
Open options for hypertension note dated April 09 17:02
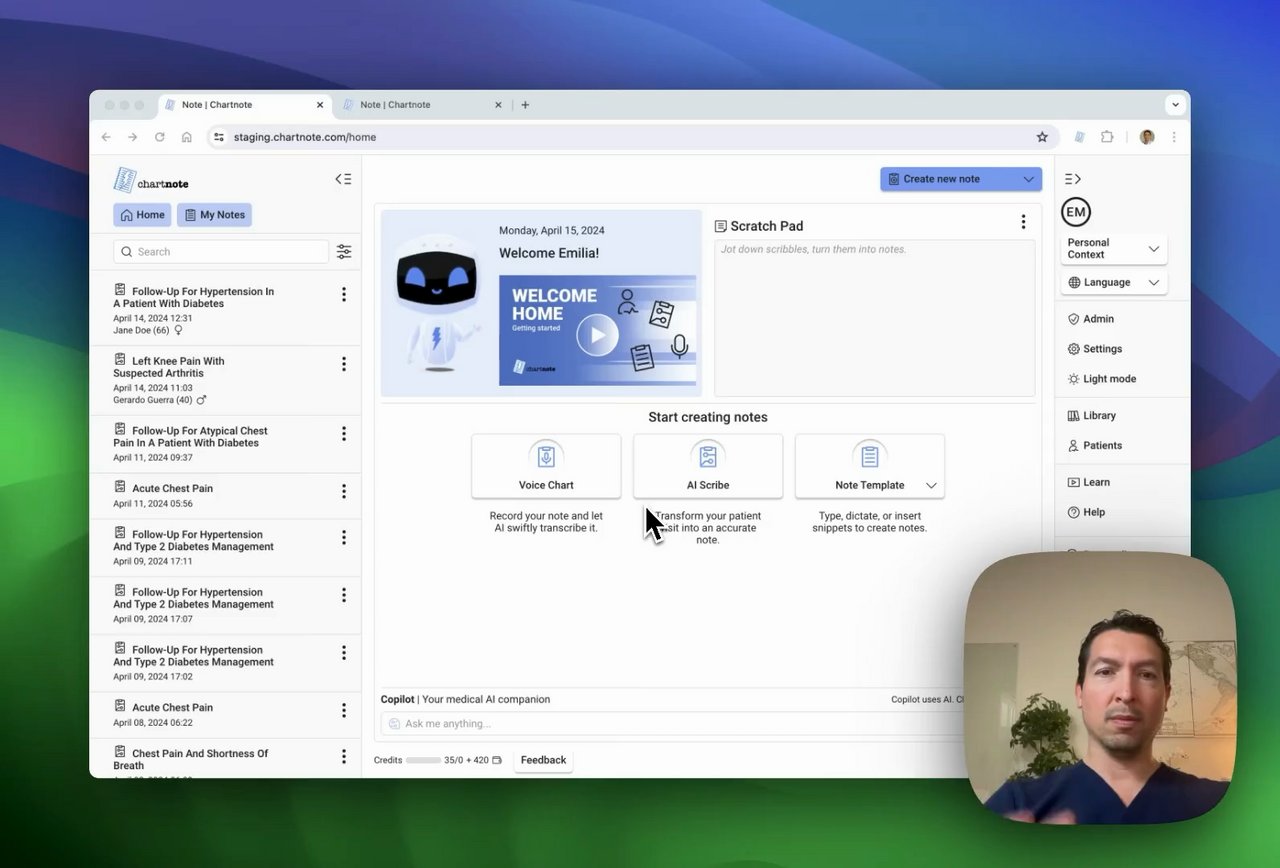pos(344,652)
